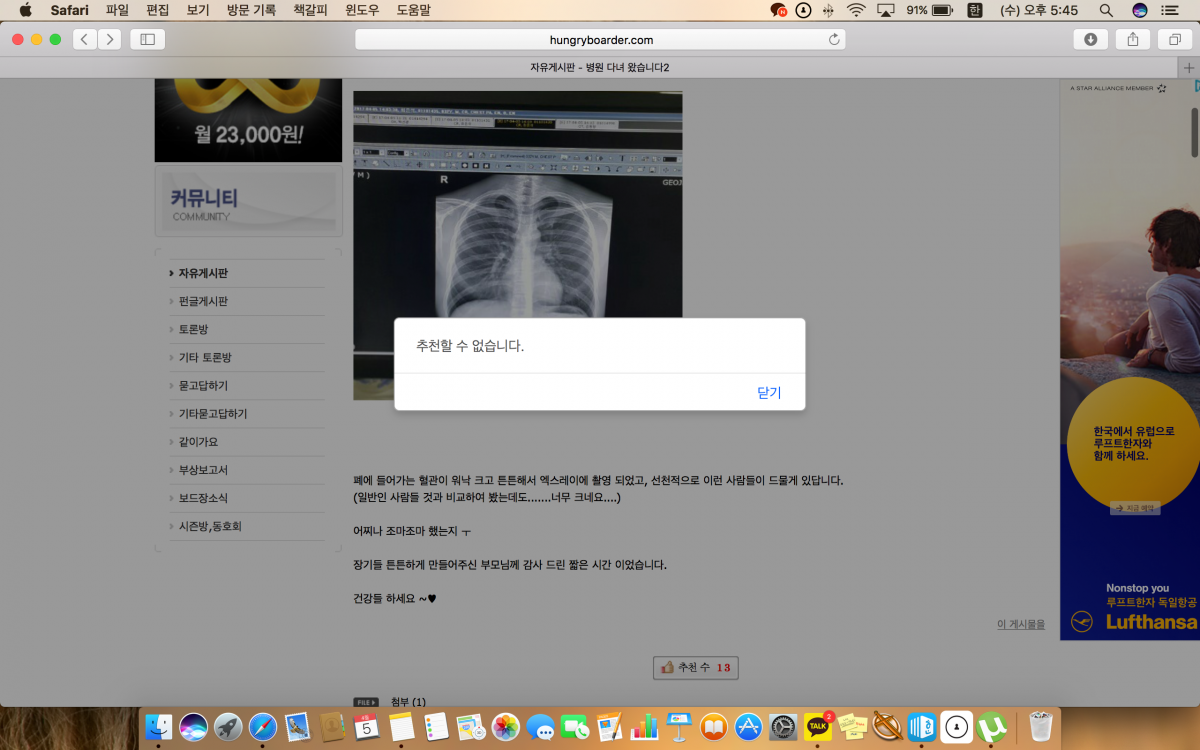
Task: Open the 보기 menu
Action: tap(198, 10)
